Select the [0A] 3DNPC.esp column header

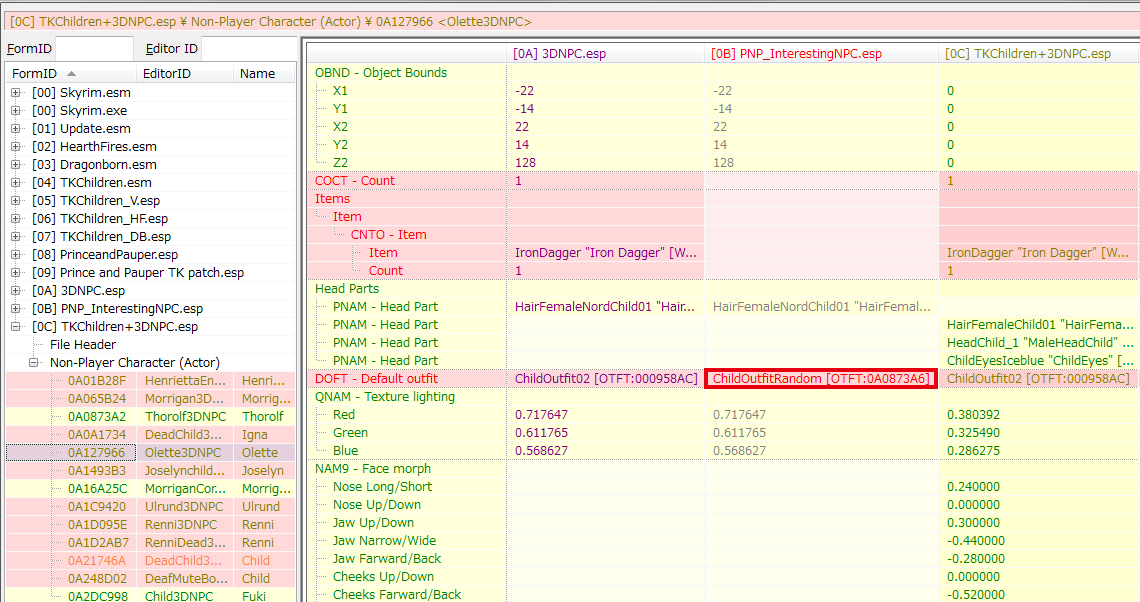pyautogui.click(x=605, y=53)
